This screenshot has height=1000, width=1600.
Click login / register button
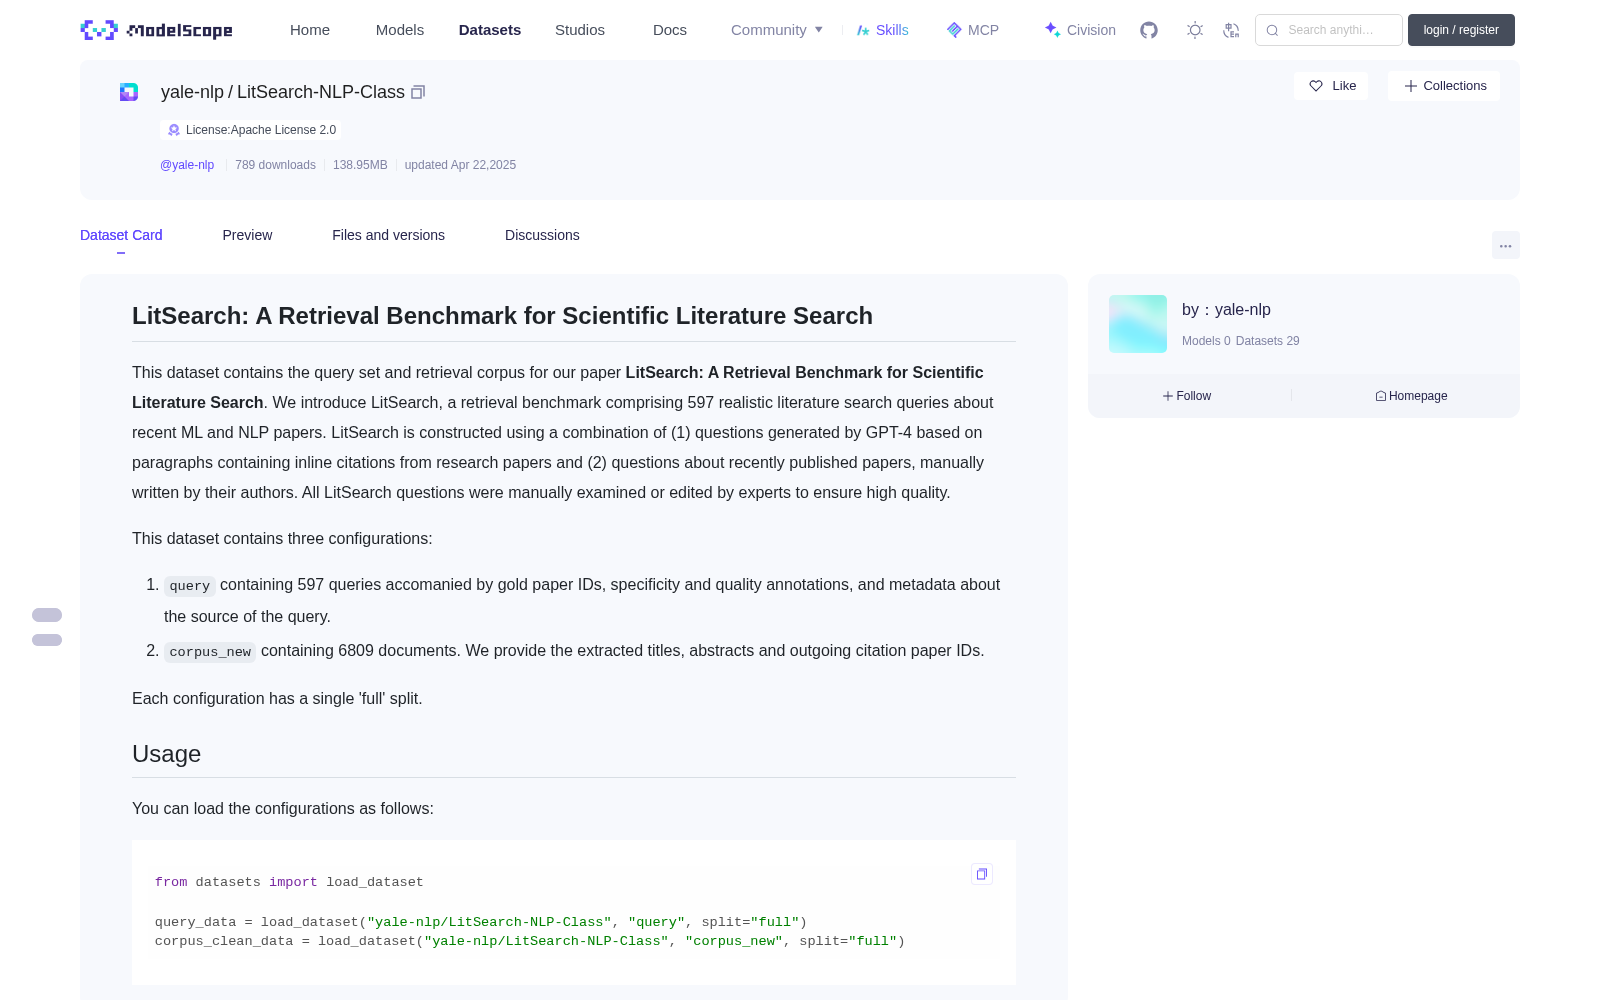pyautogui.click(x=1461, y=30)
